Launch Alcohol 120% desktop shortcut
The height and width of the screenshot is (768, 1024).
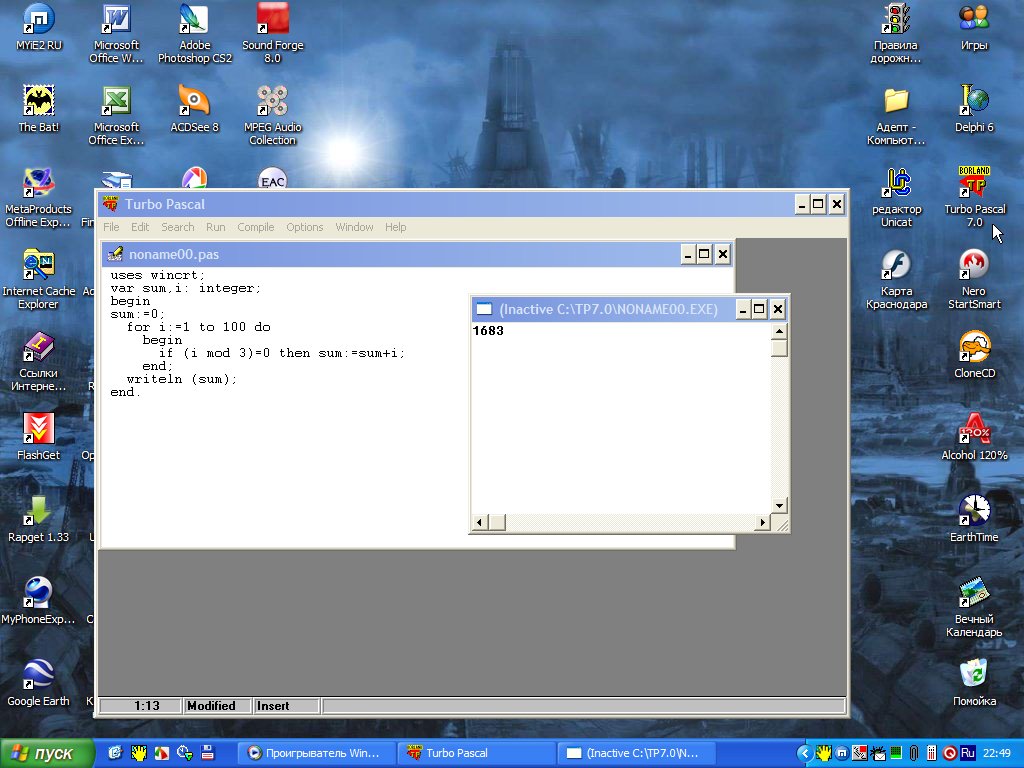tap(974, 430)
